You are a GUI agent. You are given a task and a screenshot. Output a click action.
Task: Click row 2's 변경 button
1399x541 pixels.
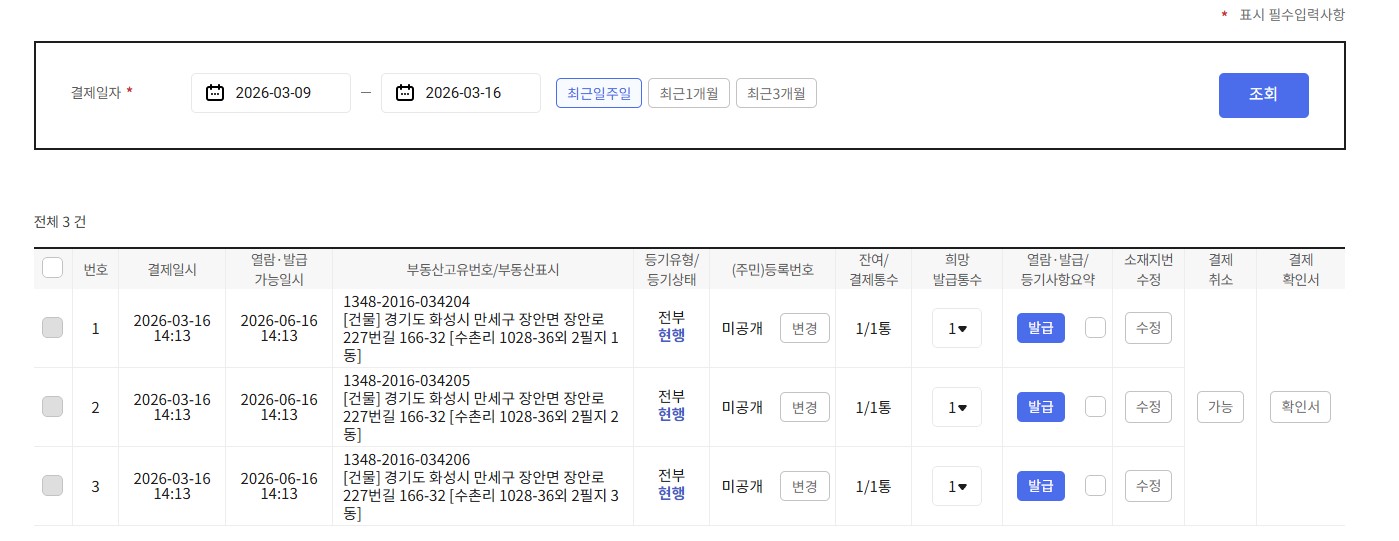pos(804,407)
